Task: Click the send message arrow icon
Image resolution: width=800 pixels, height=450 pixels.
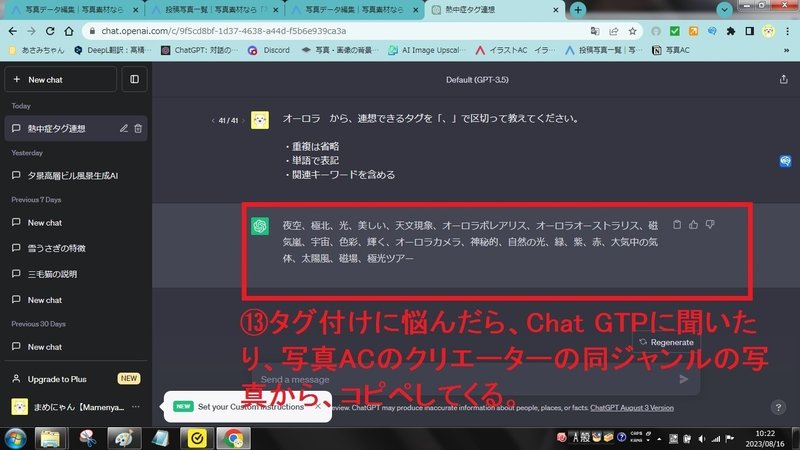Action: coord(684,379)
